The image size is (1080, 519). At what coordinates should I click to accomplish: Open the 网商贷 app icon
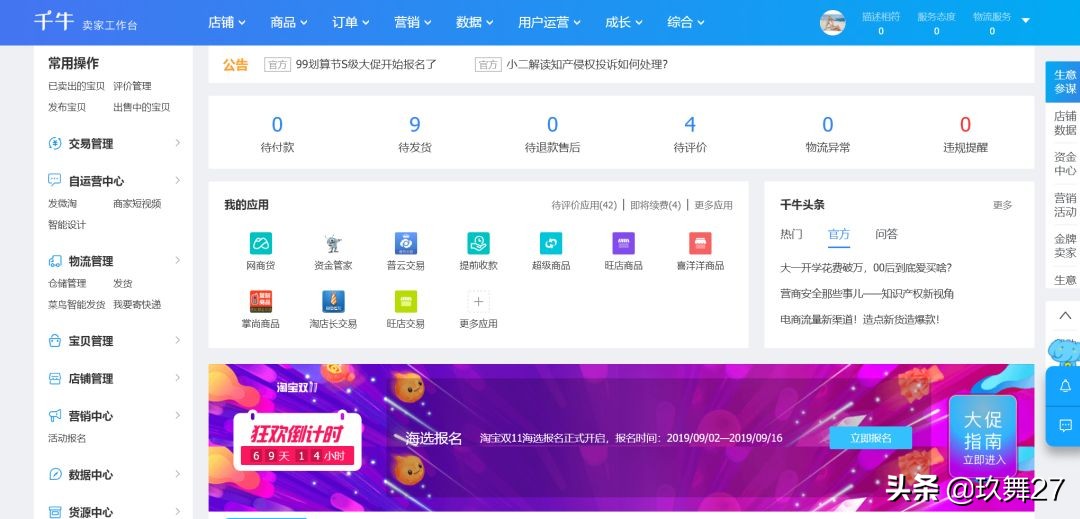click(260, 243)
